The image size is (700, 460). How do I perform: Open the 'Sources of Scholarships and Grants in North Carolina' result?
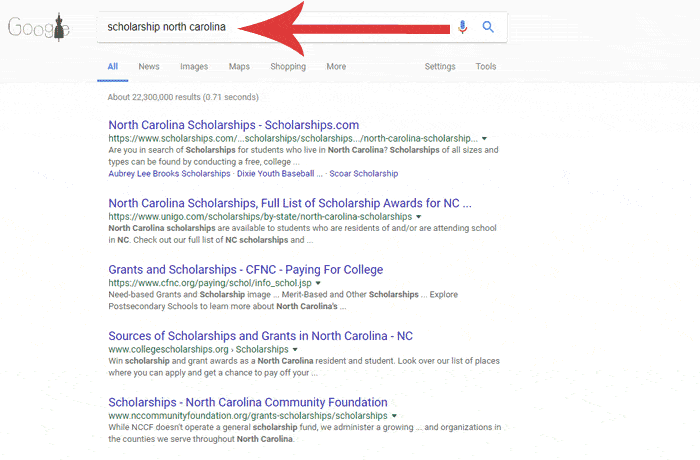coord(260,336)
